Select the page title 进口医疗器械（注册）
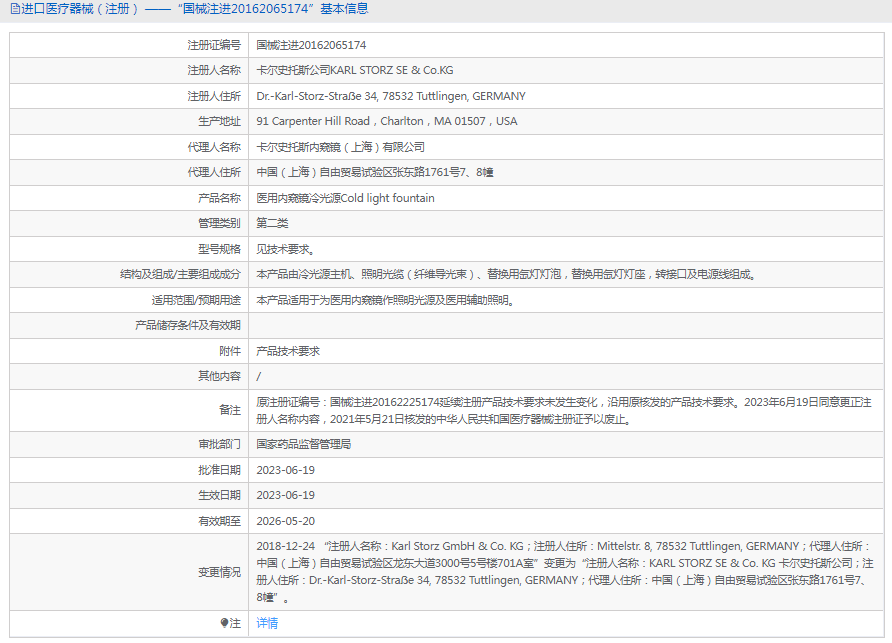The height and width of the screenshot is (643, 892). point(79,9)
